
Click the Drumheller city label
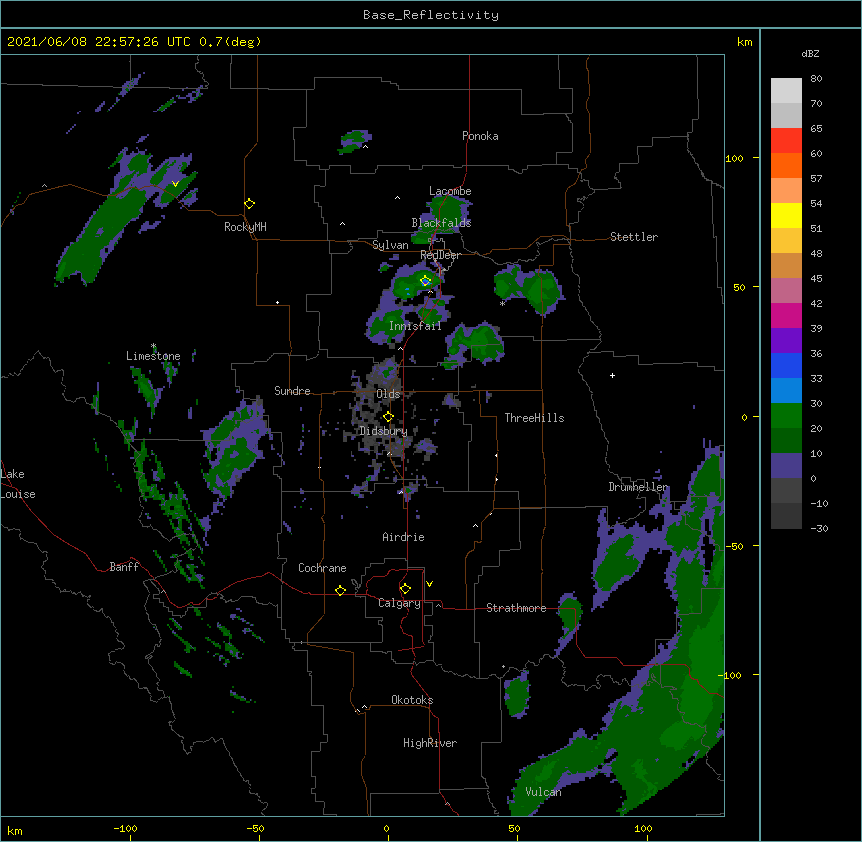coord(638,487)
